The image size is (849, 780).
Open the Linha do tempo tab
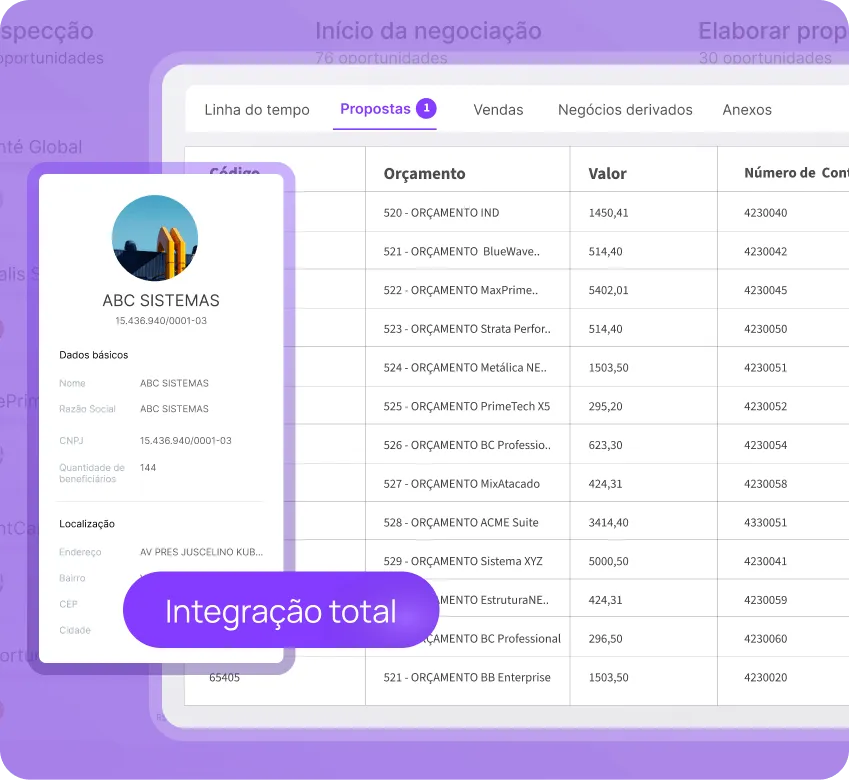(x=257, y=110)
